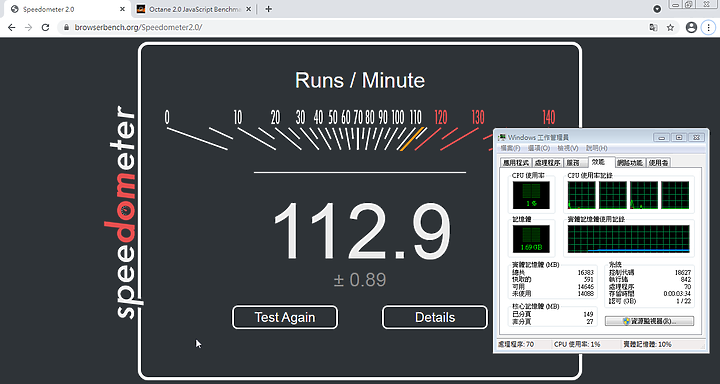The image size is (720, 384).
Task: Switch to 網路功能 tab in Task Manager
Action: (630, 163)
